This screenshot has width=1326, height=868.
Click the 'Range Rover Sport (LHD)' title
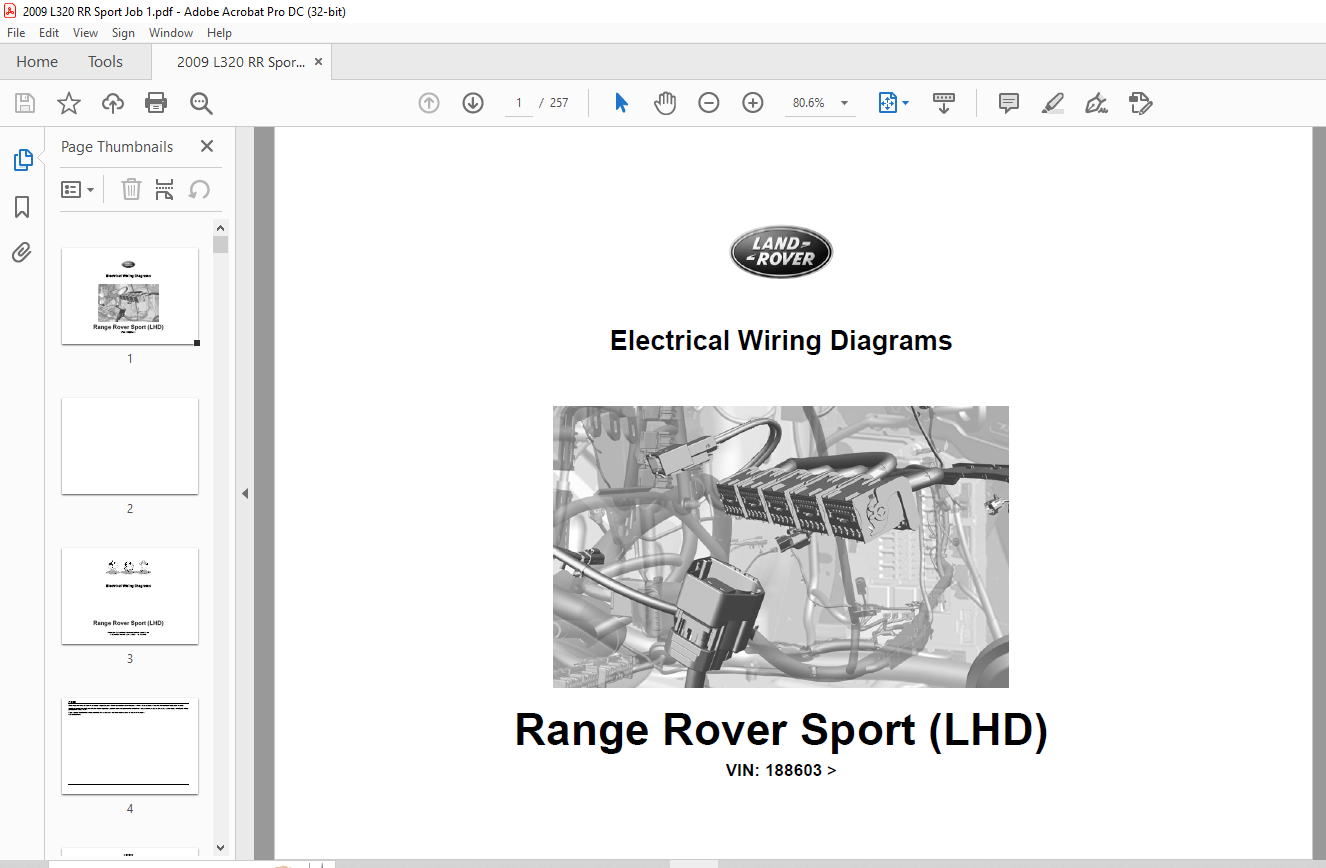click(781, 731)
